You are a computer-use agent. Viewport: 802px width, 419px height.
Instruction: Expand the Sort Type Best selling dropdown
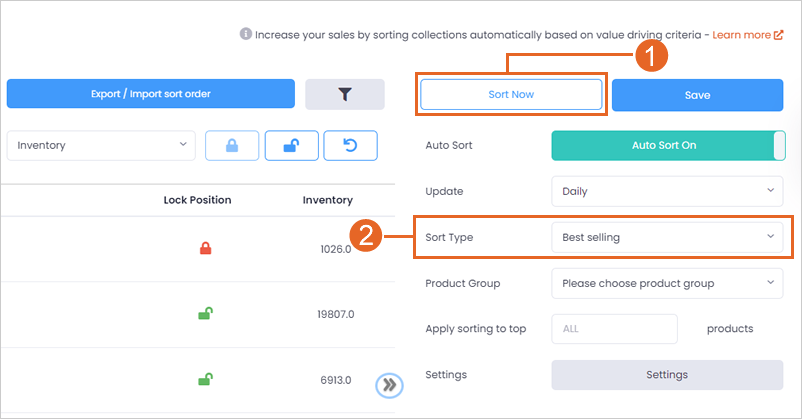(x=667, y=237)
